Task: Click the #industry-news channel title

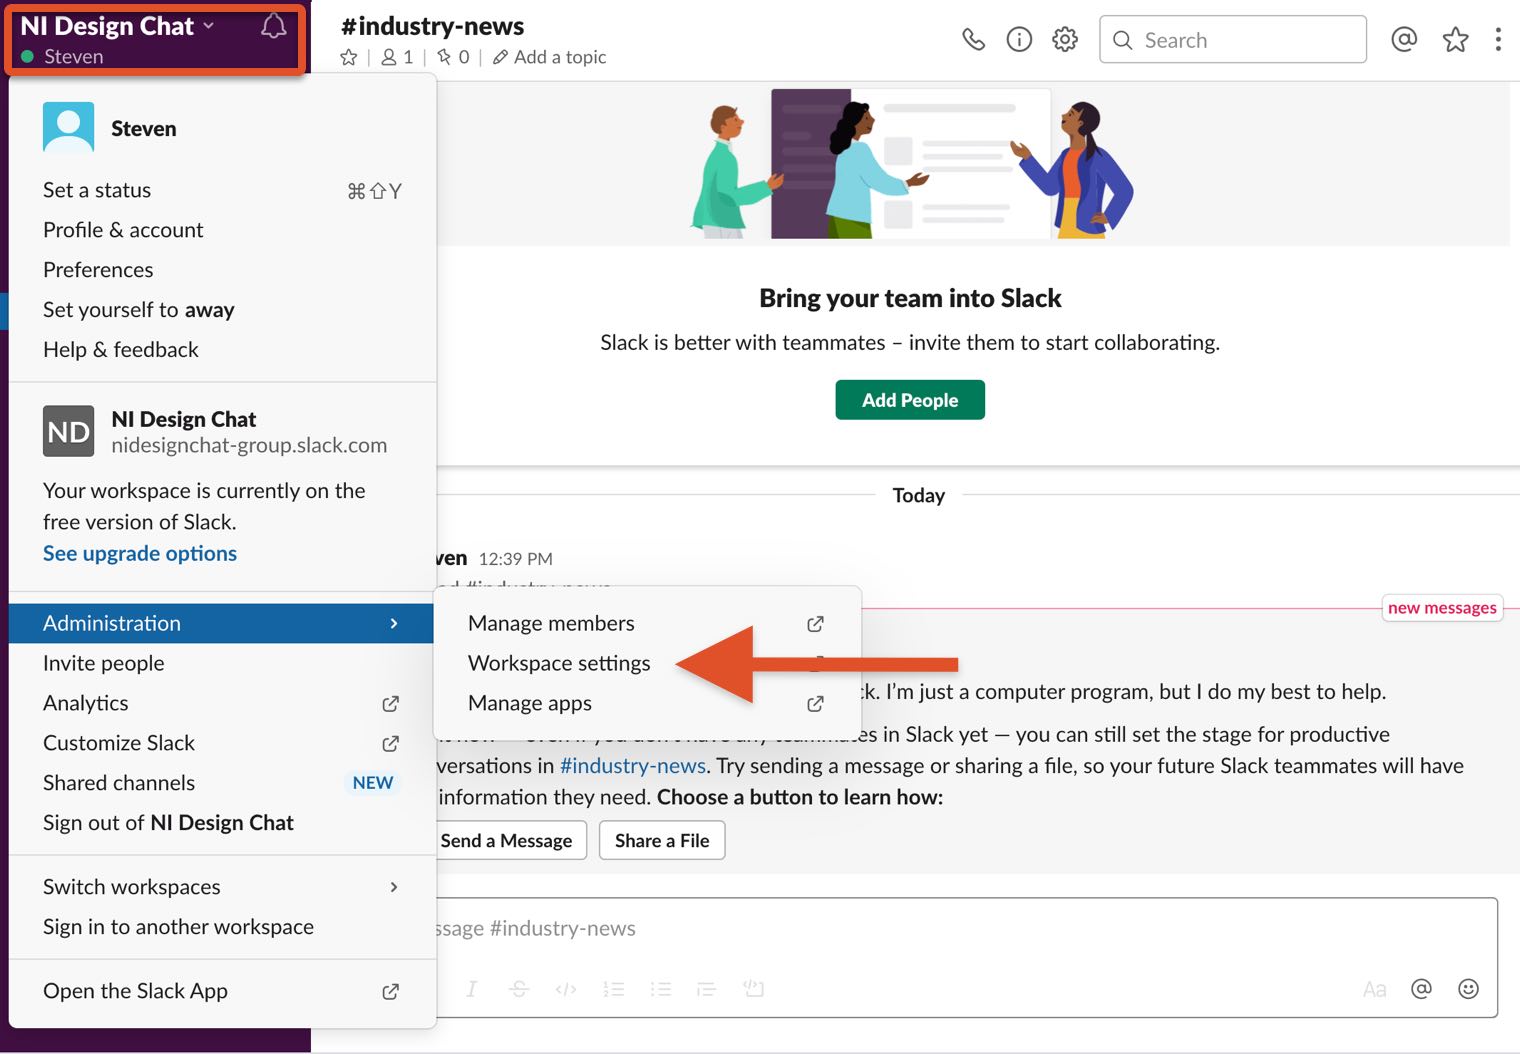Action: (432, 26)
